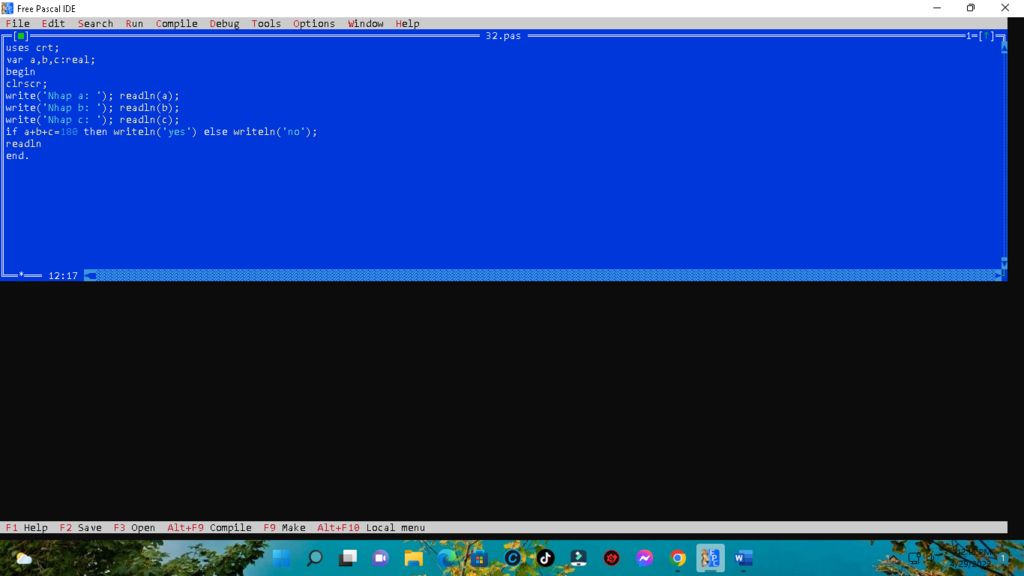Click F3 Open in the status bar
The image size is (1024, 576).
point(134,528)
